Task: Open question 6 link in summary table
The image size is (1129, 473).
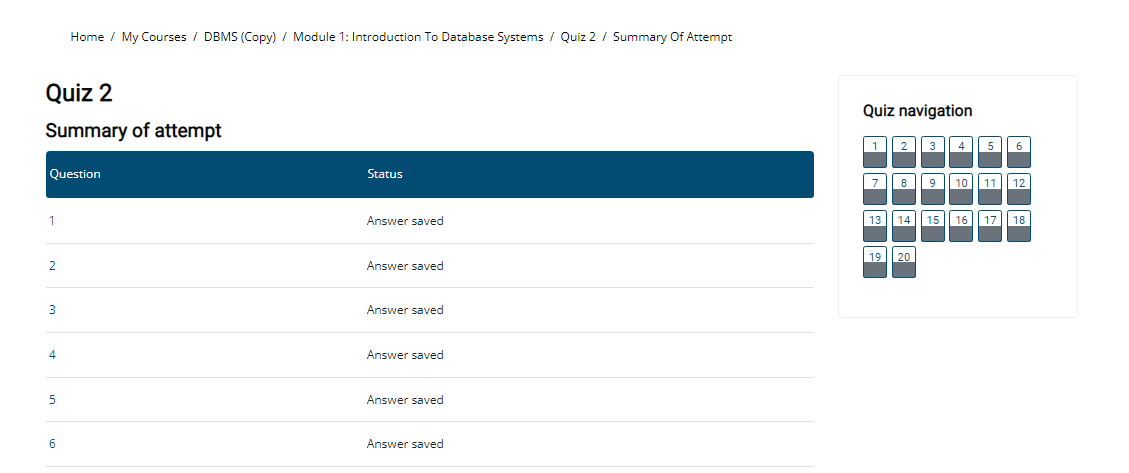Action: pos(52,444)
